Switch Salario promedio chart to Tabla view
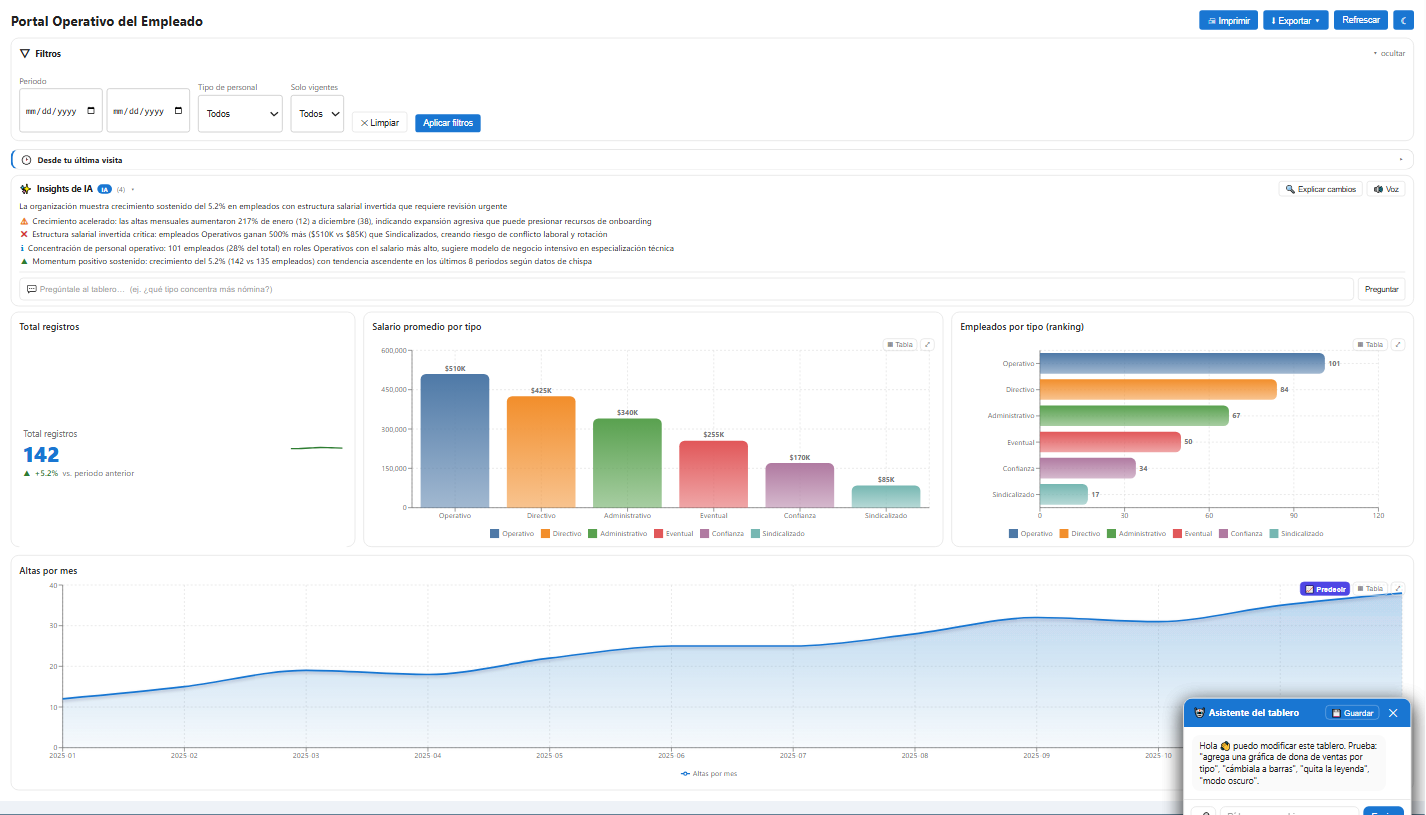The image size is (1426, 815). [900, 344]
